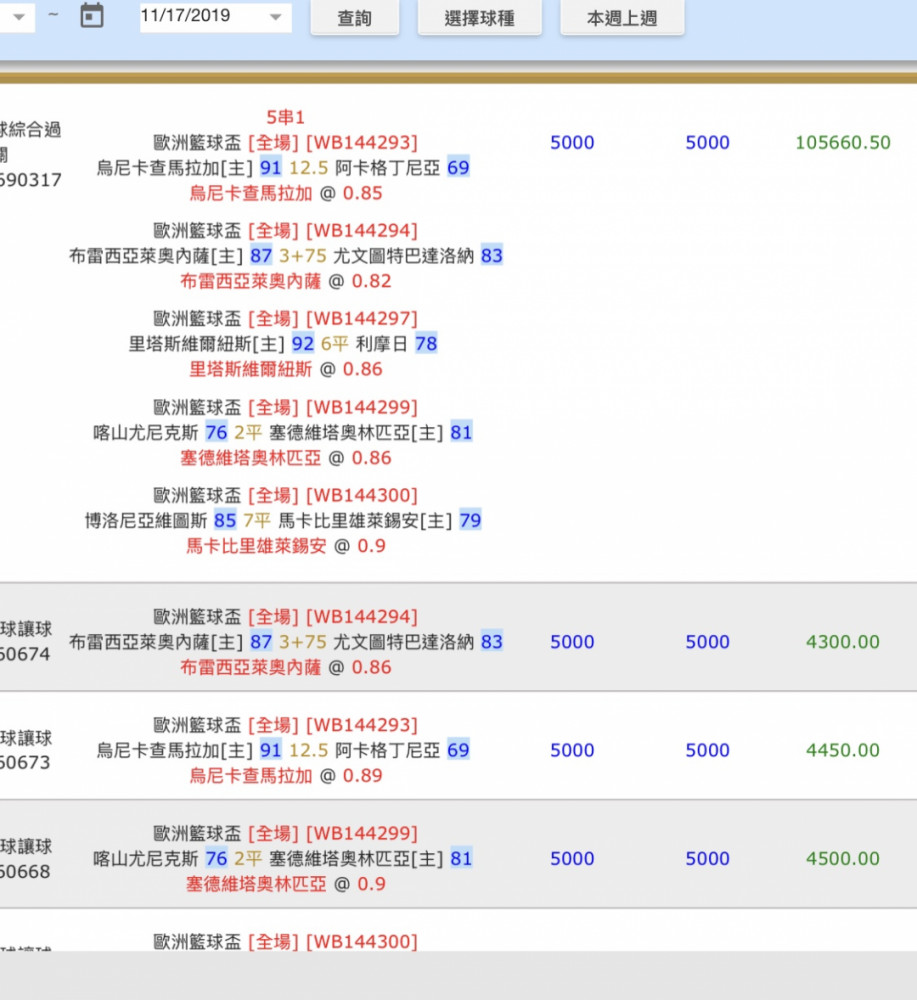Viewport: 917px width, 1000px height.
Task: Select the payout amount 105660.50
Action: tap(842, 142)
